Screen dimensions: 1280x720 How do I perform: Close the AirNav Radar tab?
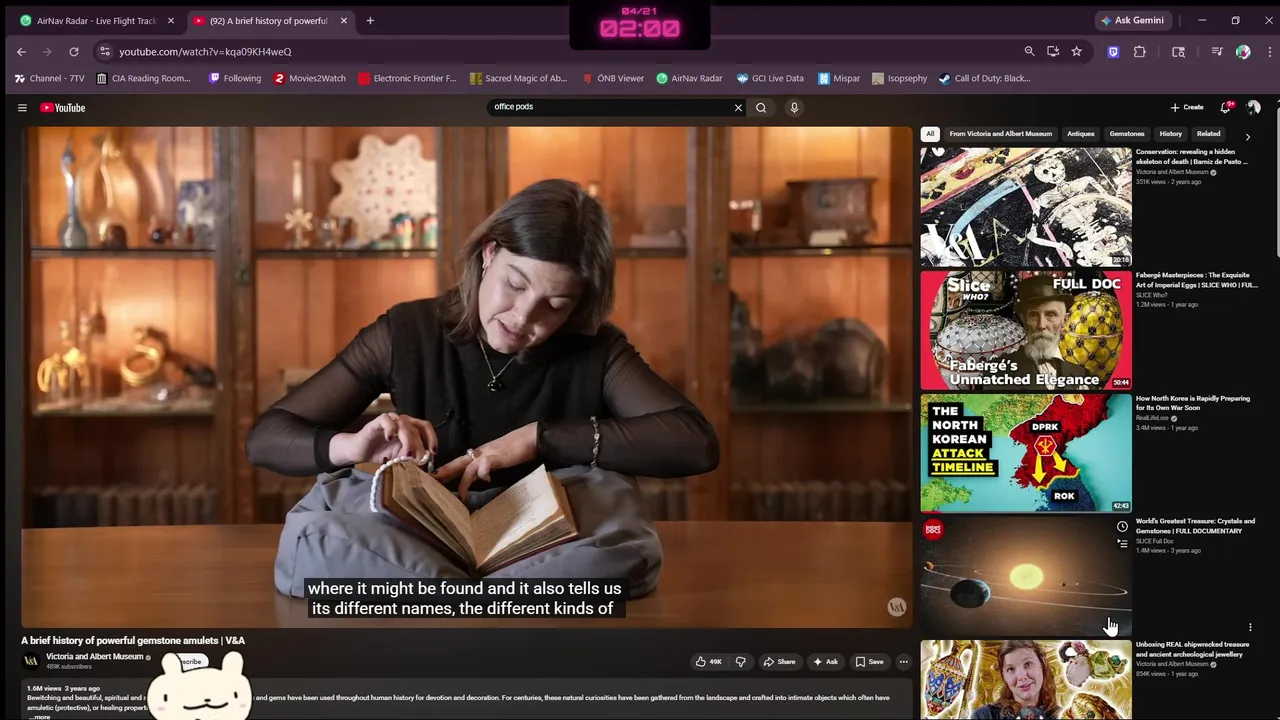tap(170, 21)
